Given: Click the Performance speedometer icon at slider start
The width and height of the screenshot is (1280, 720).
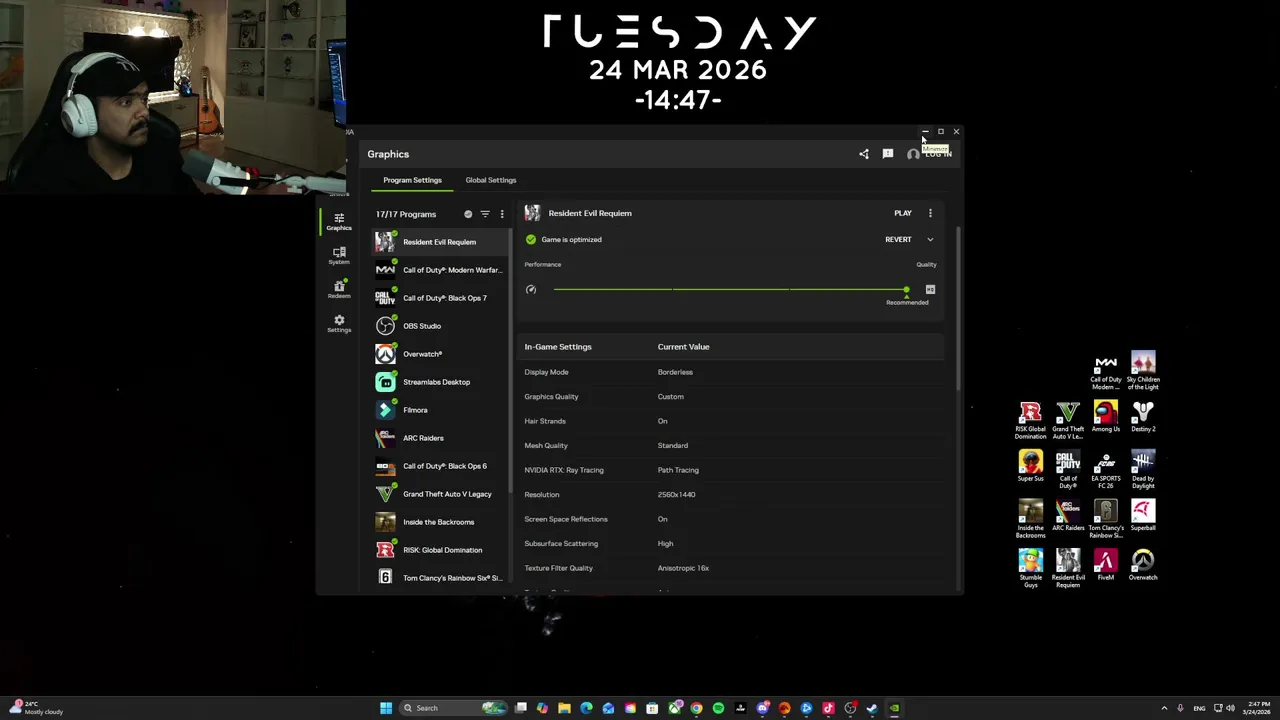Looking at the screenshot, I should pos(531,290).
